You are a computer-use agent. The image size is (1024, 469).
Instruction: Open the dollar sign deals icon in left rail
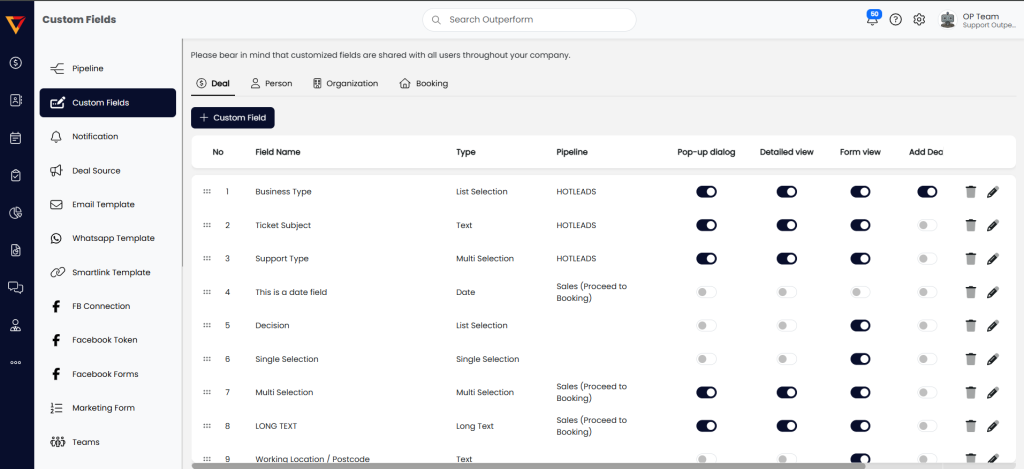15,63
